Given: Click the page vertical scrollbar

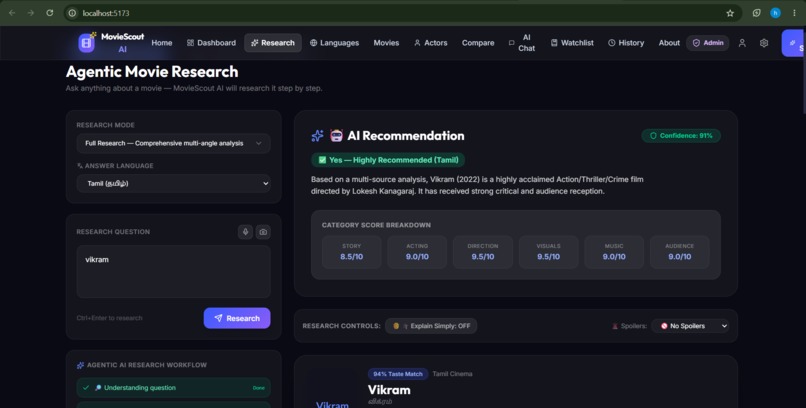Looking at the screenshot, I should pyautogui.click(x=802, y=69).
